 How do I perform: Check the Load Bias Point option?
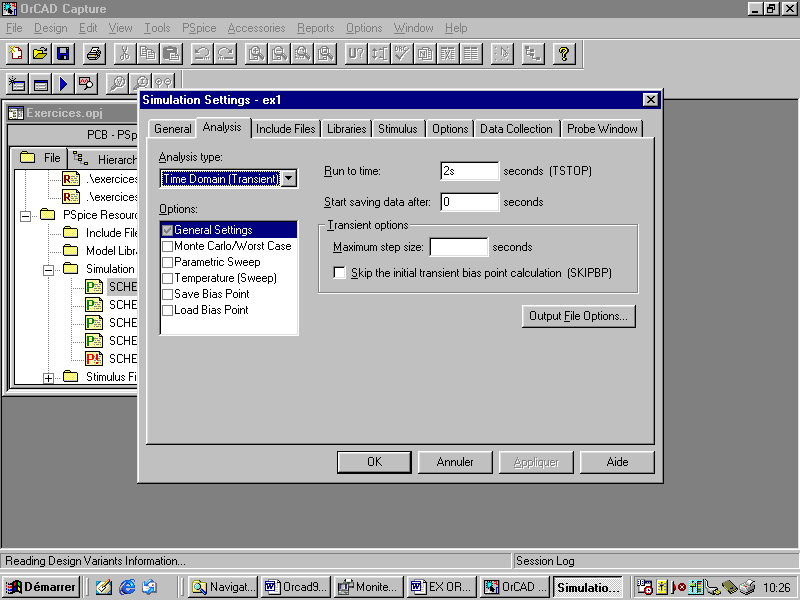(x=167, y=310)
